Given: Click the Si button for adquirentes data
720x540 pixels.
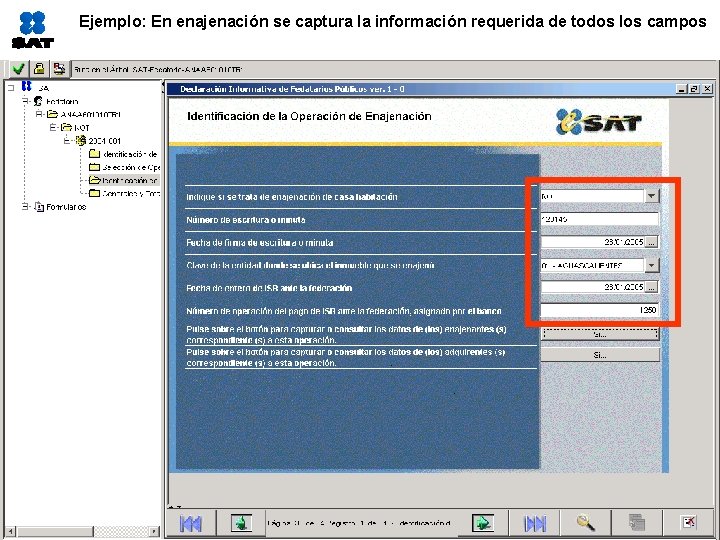Looking at the screenshot, I should 600,355.
